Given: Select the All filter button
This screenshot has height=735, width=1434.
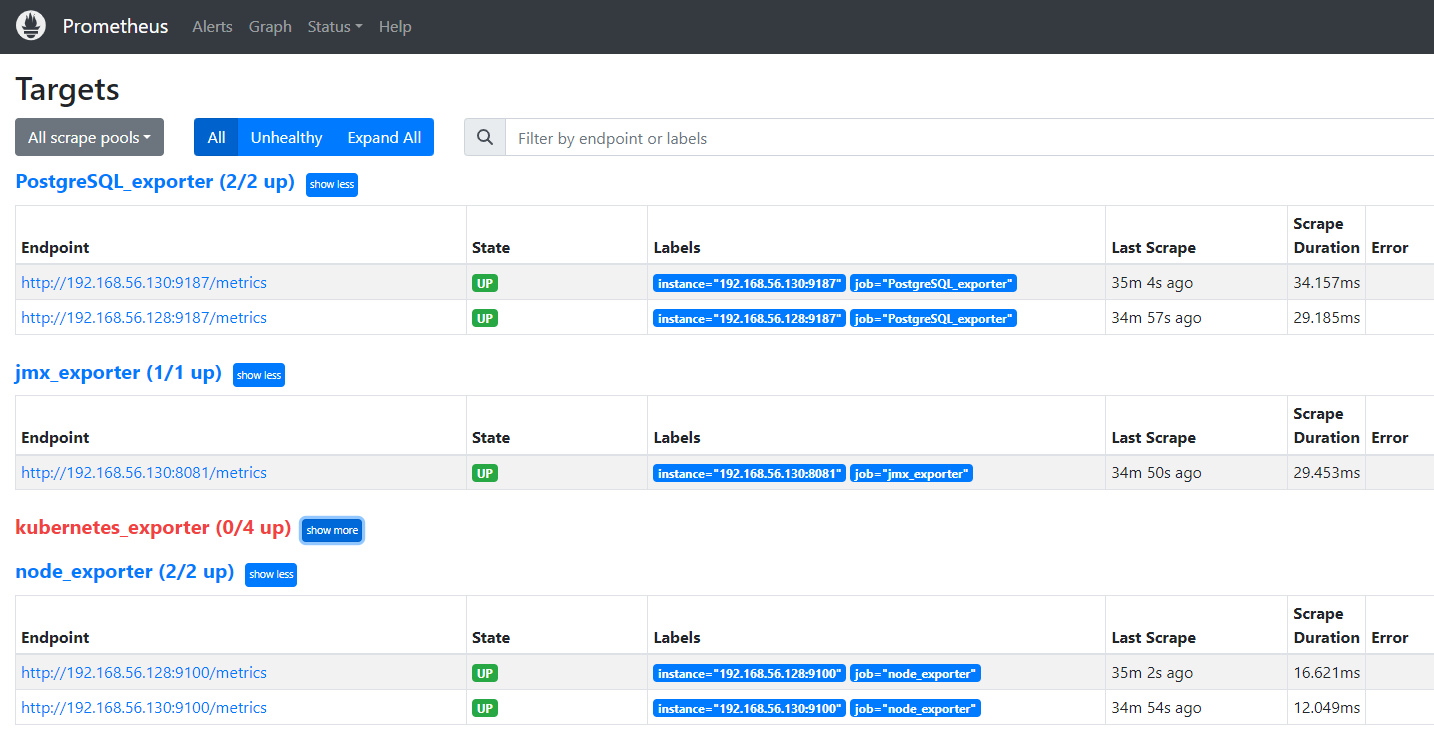Looking at the screenshot, I should pos(216,138).
